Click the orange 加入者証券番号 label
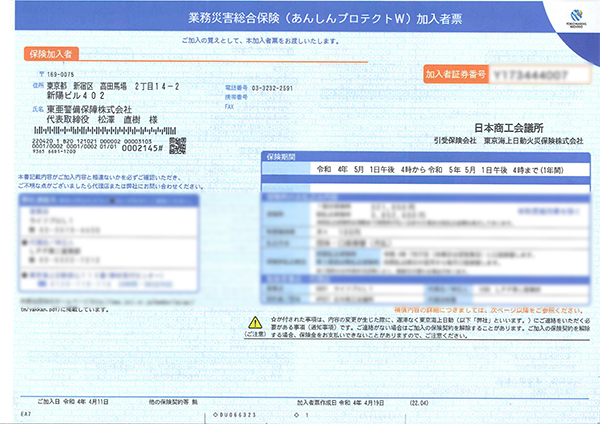 click(455, 74)
